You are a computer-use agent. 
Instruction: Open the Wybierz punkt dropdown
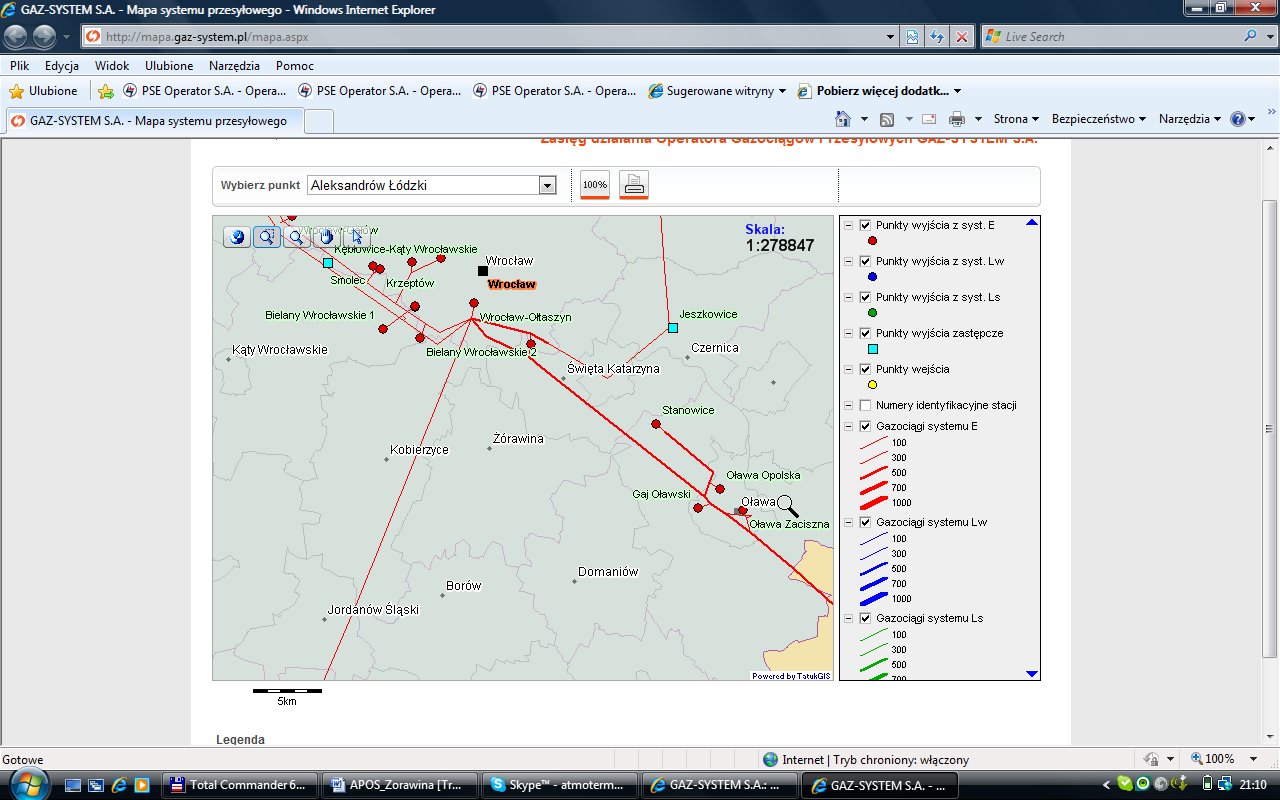pyautogui.click(x=546, y=185)
